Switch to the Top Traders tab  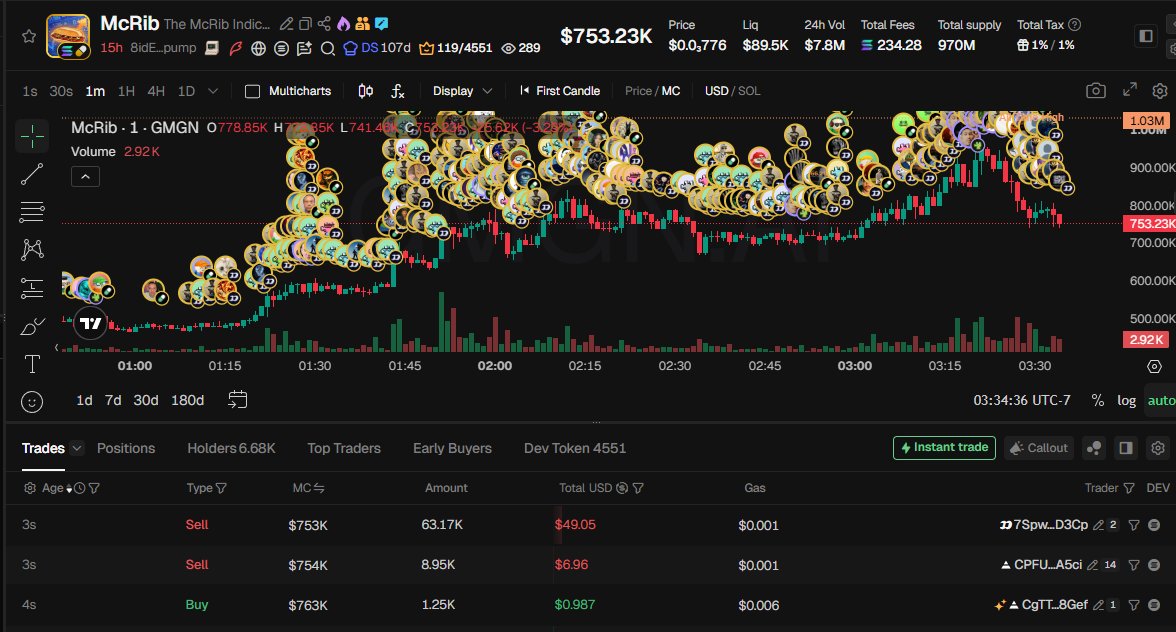344,448
